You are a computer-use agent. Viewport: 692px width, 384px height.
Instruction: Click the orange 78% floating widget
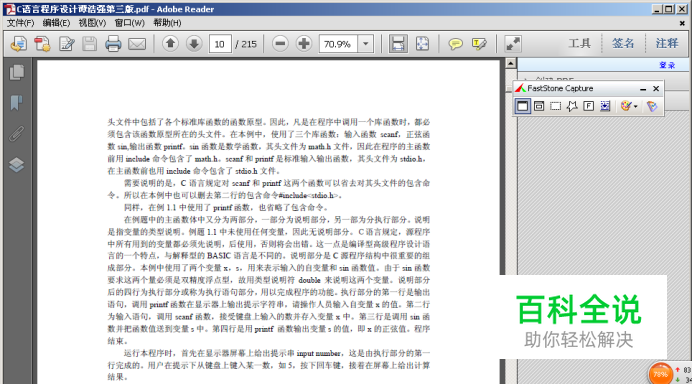coord(660,374)
